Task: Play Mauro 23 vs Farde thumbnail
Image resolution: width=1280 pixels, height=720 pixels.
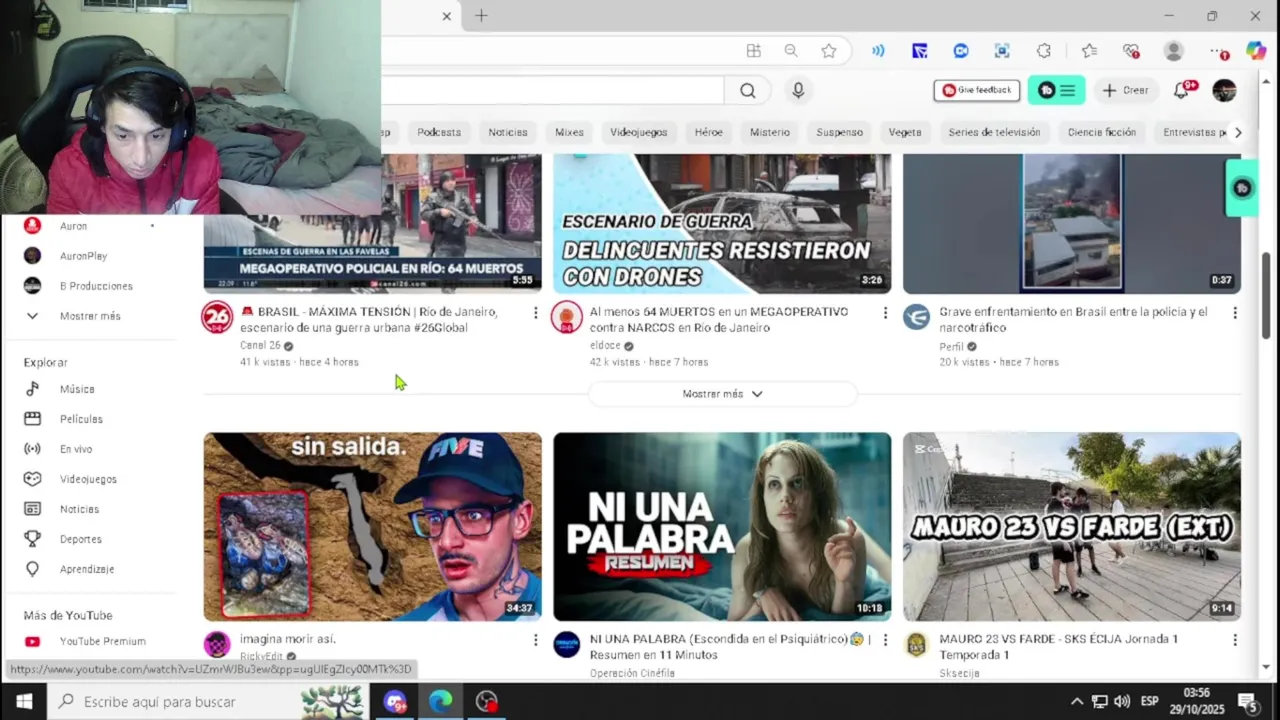Action: pos(1072,527)
